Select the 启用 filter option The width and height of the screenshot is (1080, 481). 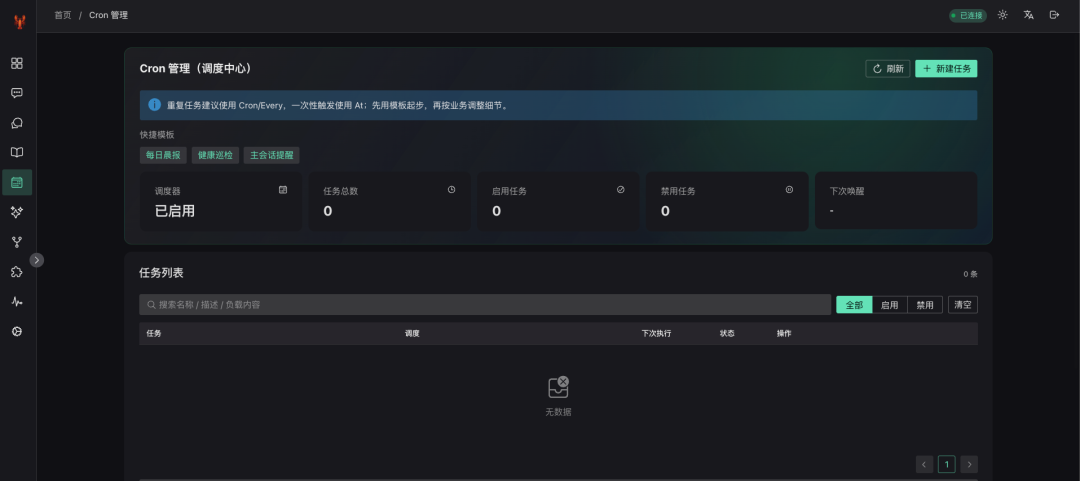pos(890,305)
